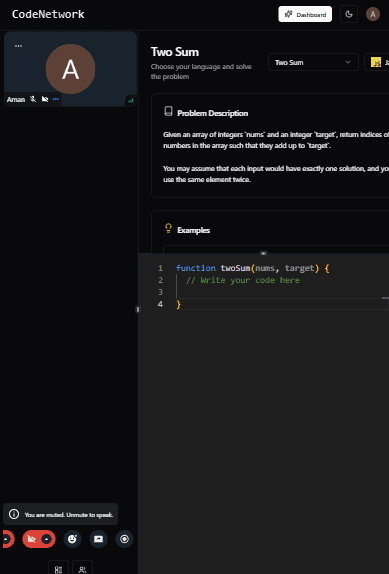Image resolution: width=389 pixels, height=574 pixels.
Task: Click the name label "Aman"
Action: click(x=16, y=100)
